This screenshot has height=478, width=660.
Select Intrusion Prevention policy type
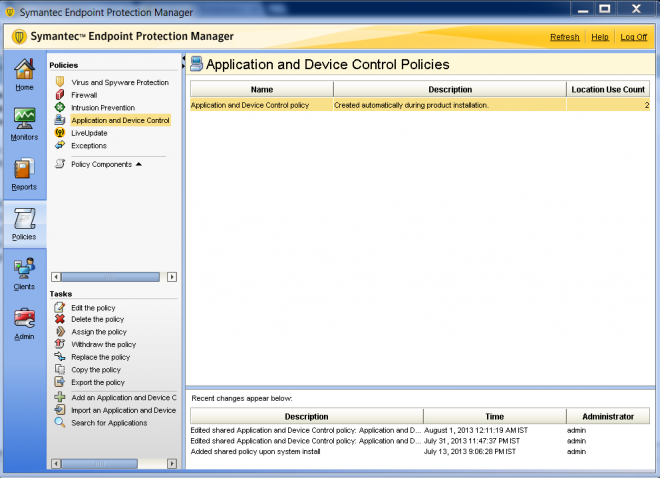pyautogui.click(x=103, y=108)
